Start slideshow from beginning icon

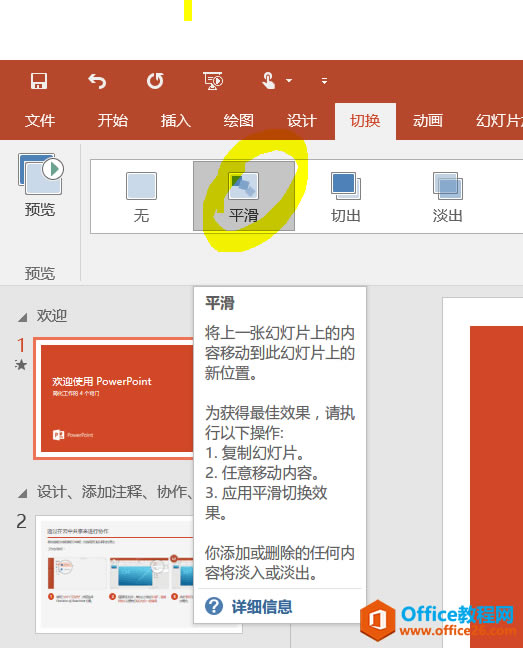(x=213, y=81)
